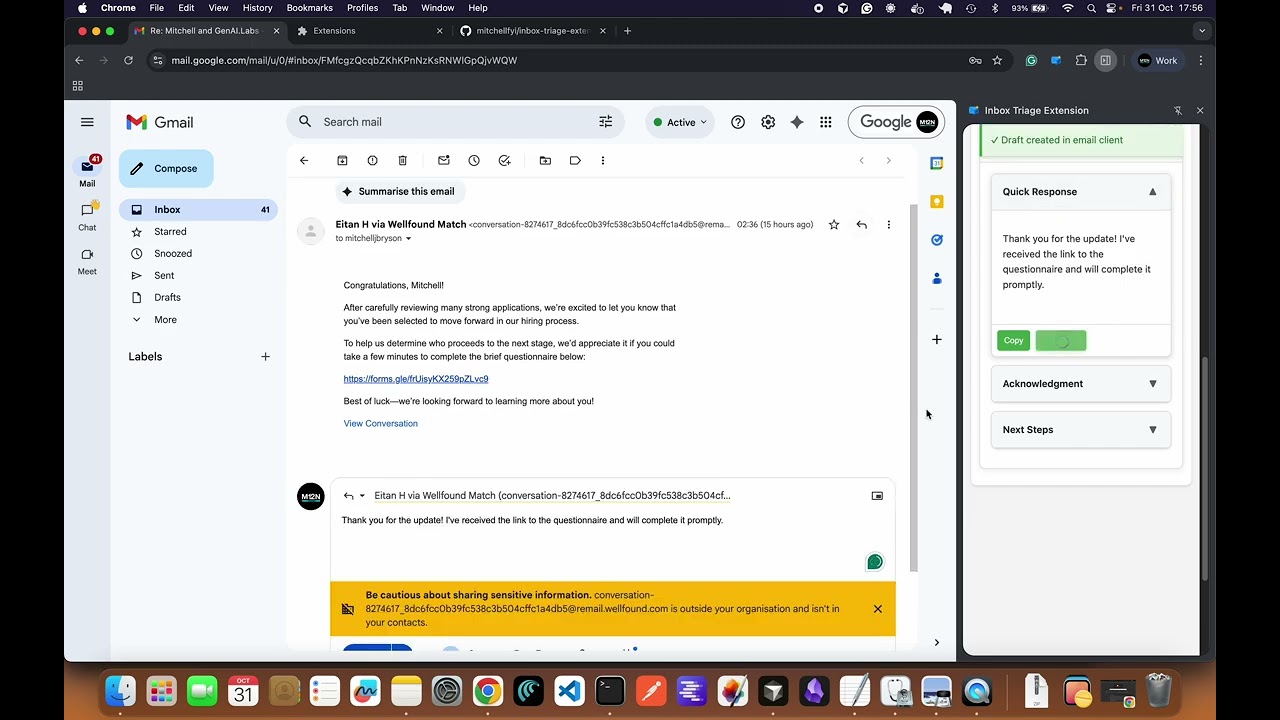
Task: Click the Compose button
Action: pos(166,169)
